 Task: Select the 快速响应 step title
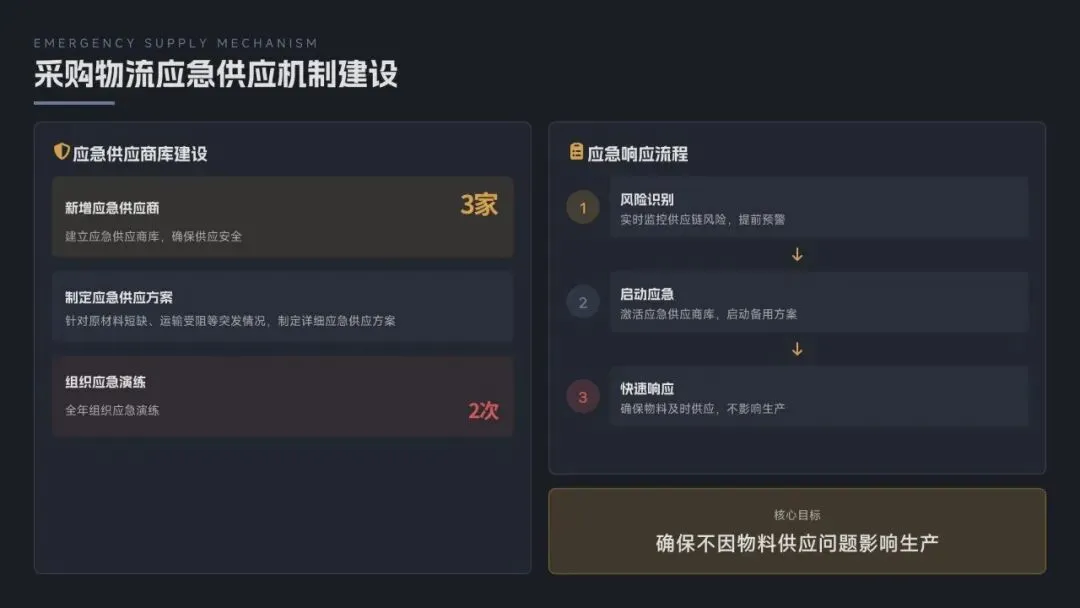[647, 388]
